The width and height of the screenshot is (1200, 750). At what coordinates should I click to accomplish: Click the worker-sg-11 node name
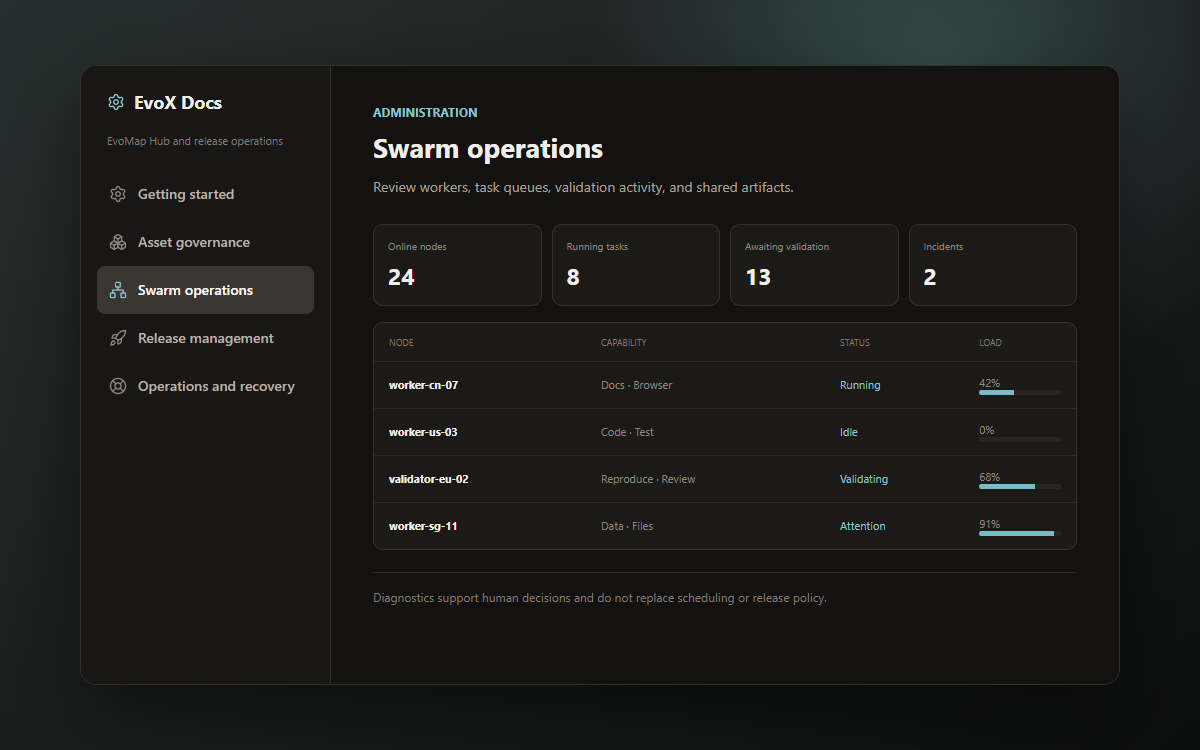pyautogui.click(x=423, y=526)
